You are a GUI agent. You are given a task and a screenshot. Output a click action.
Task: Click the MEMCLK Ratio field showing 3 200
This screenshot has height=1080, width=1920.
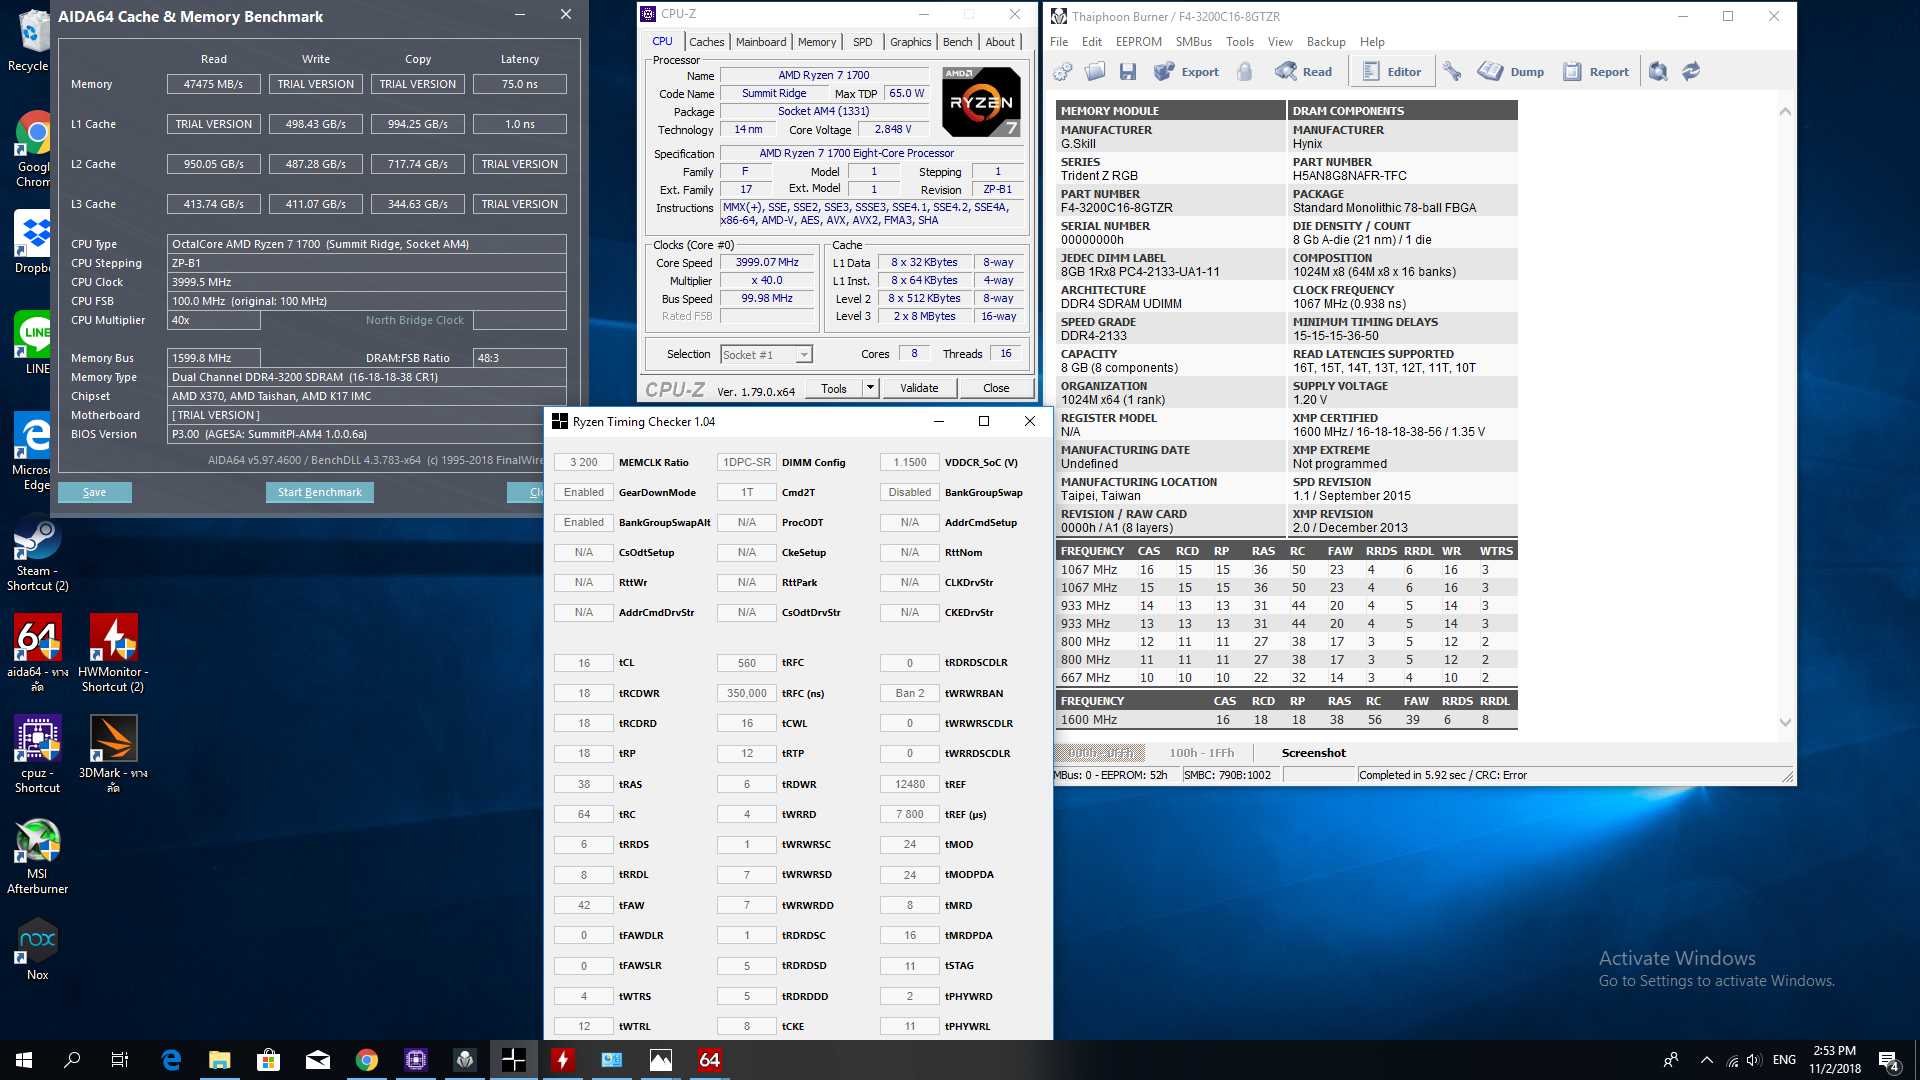584,462
